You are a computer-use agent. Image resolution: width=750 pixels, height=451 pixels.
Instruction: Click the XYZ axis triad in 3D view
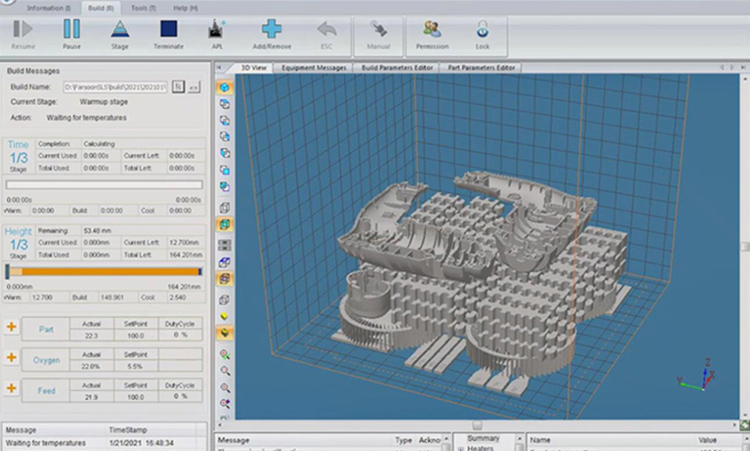pos(697,375)
